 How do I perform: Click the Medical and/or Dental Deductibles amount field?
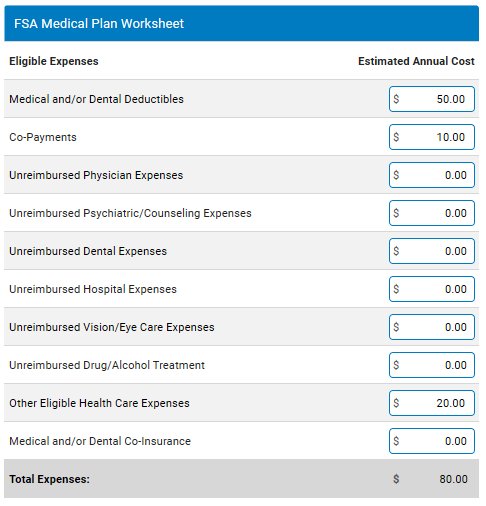click(x=432, y=99)
